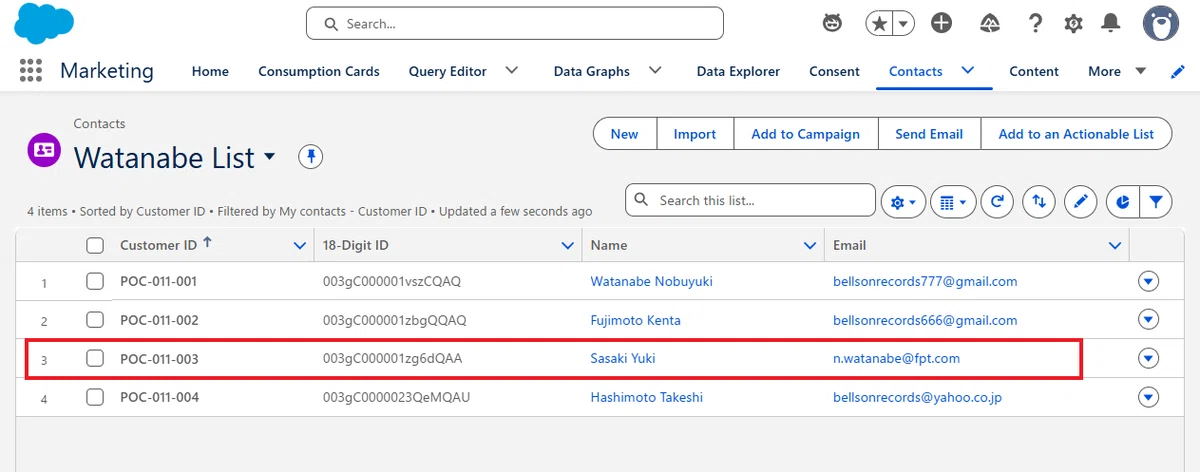Viewport: 1200px width, 472px height.
Task: Click the pencil icon to edit navigation bar
Action: coord(1177,71)
